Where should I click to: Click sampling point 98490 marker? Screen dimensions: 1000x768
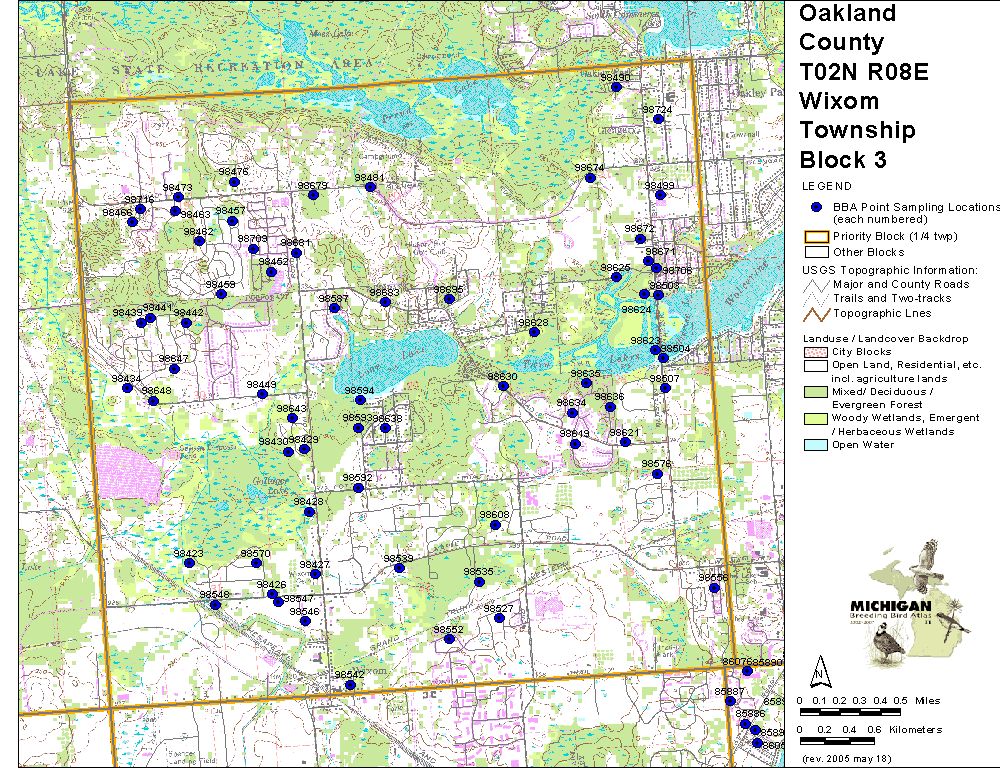coord(617,88)
